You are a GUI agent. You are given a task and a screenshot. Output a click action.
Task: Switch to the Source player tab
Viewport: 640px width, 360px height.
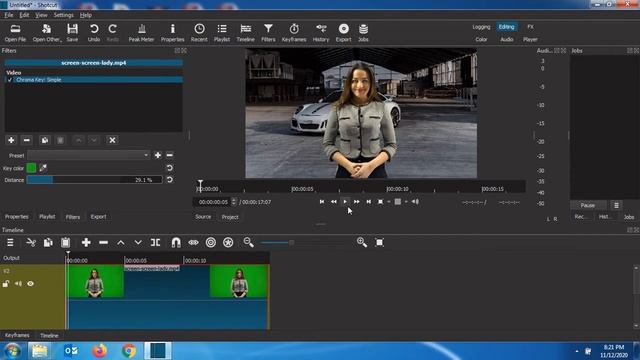point(203,217)
